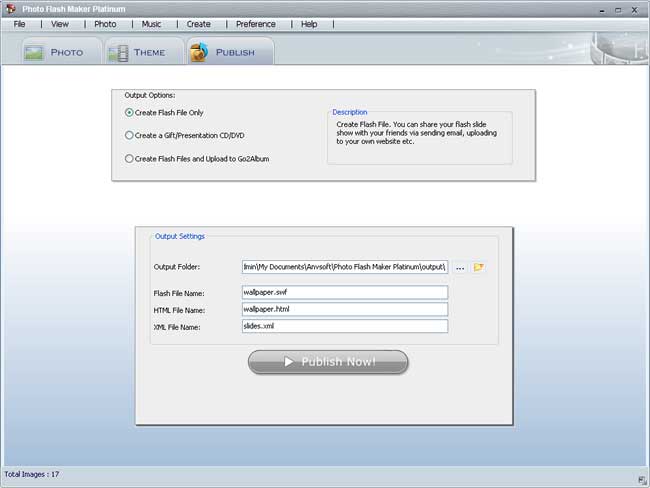Image resolution: width=650 pixels, height=488 pixels.
Task: Click the Publish Now! button
Action: 328,362
